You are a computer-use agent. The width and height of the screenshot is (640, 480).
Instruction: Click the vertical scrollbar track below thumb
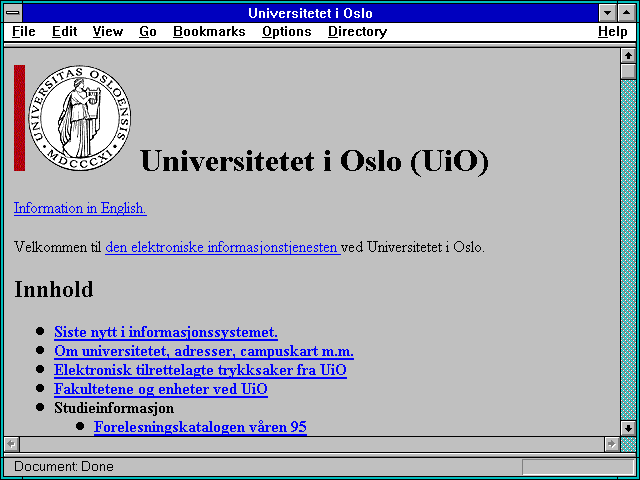coord(628,250)
